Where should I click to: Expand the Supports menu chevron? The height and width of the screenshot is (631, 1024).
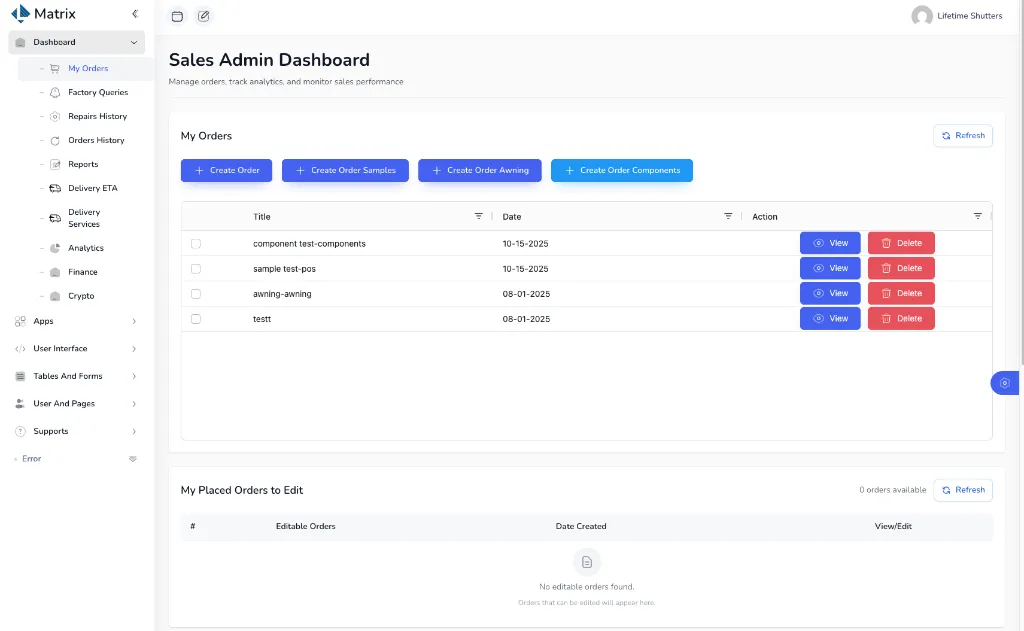(134, 431)
